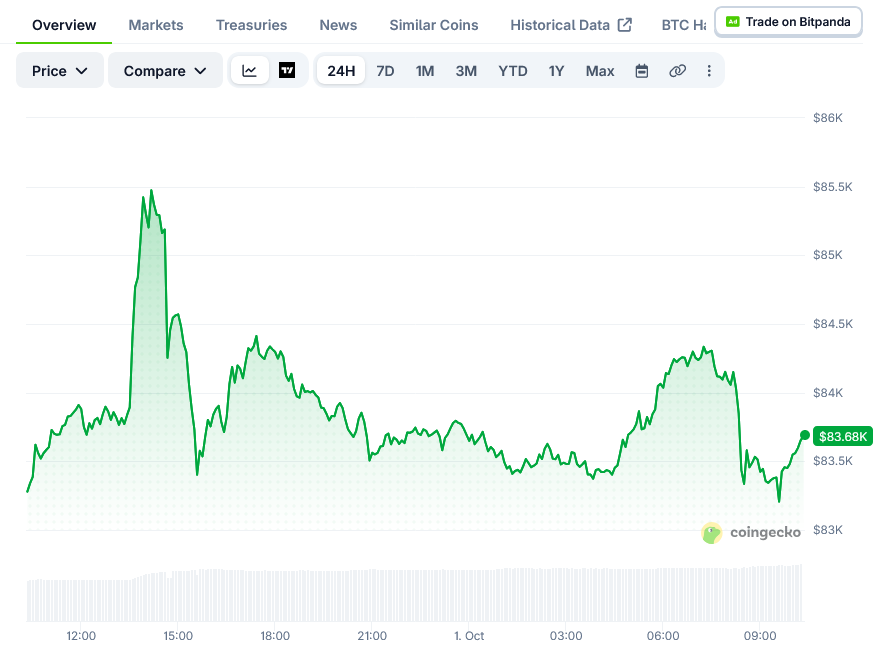
Task: Switch to line chart view icon
Action: (x=249, y=71)
